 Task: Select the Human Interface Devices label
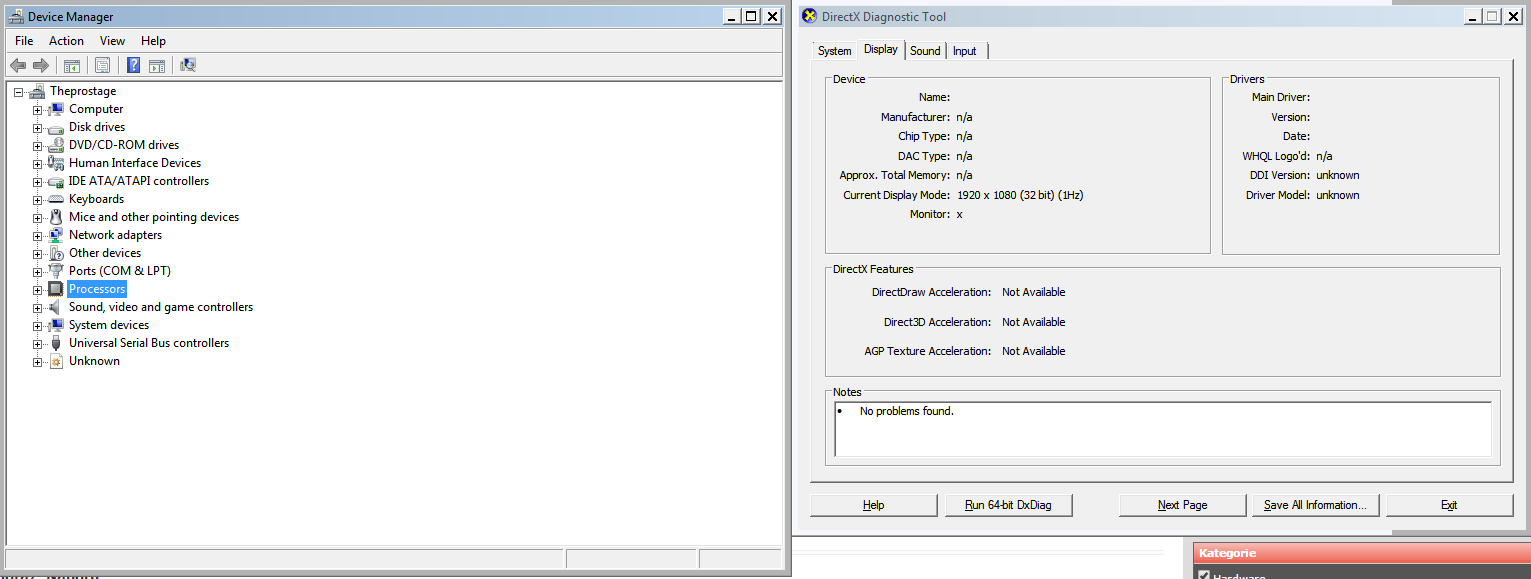tap(135, 163)
